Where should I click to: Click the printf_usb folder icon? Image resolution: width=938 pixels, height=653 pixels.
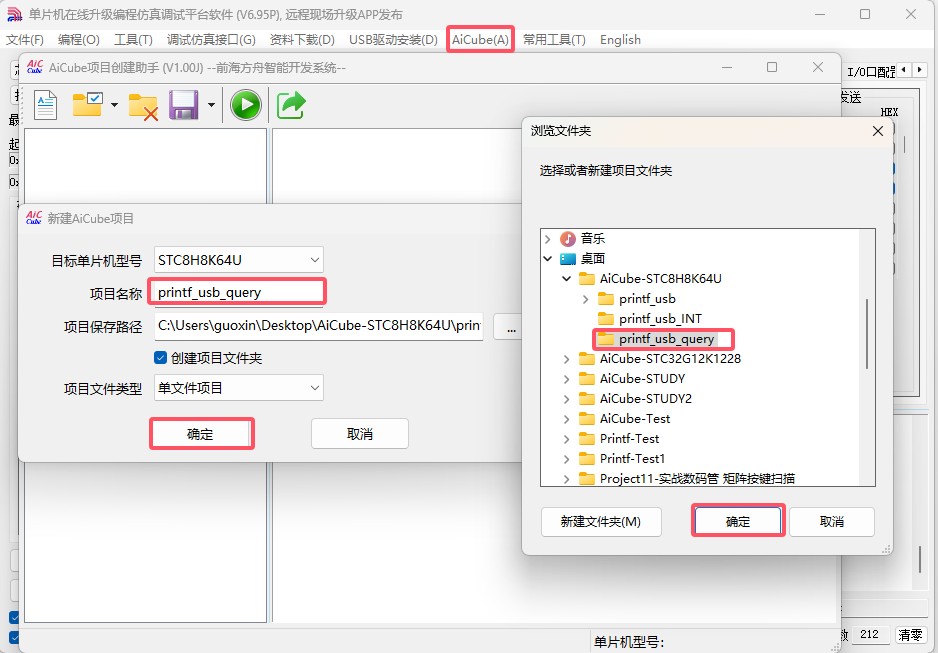(606, 298)
